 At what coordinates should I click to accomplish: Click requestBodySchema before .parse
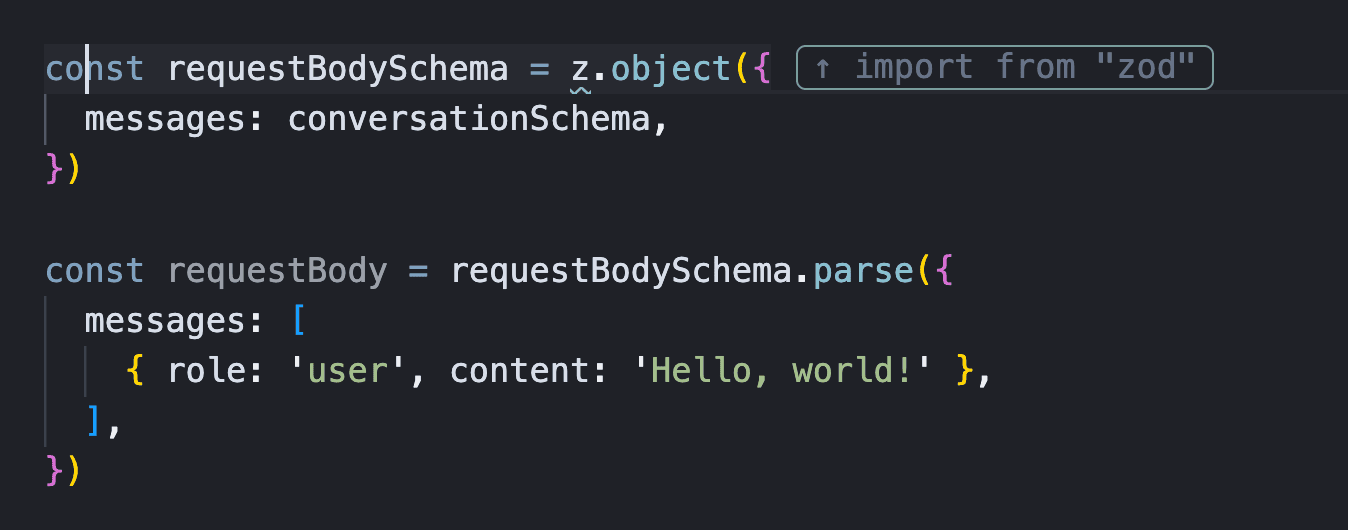tap(621, 271)
